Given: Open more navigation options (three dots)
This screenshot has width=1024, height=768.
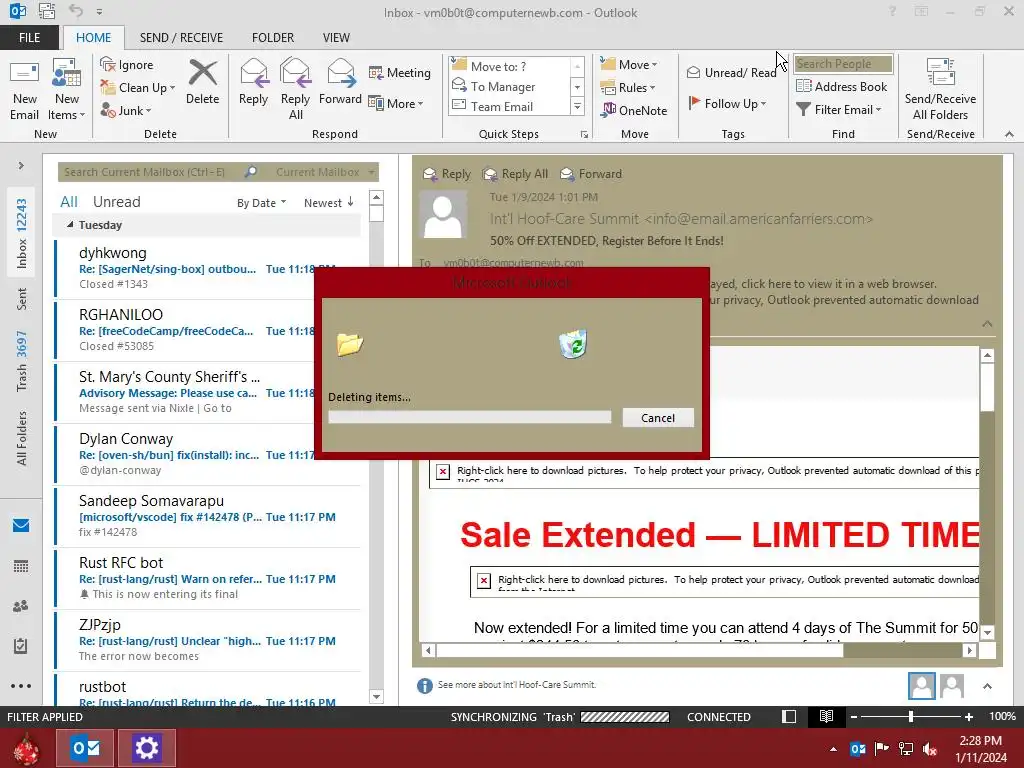Looking at the screenshot, I should tap(21, 686).
